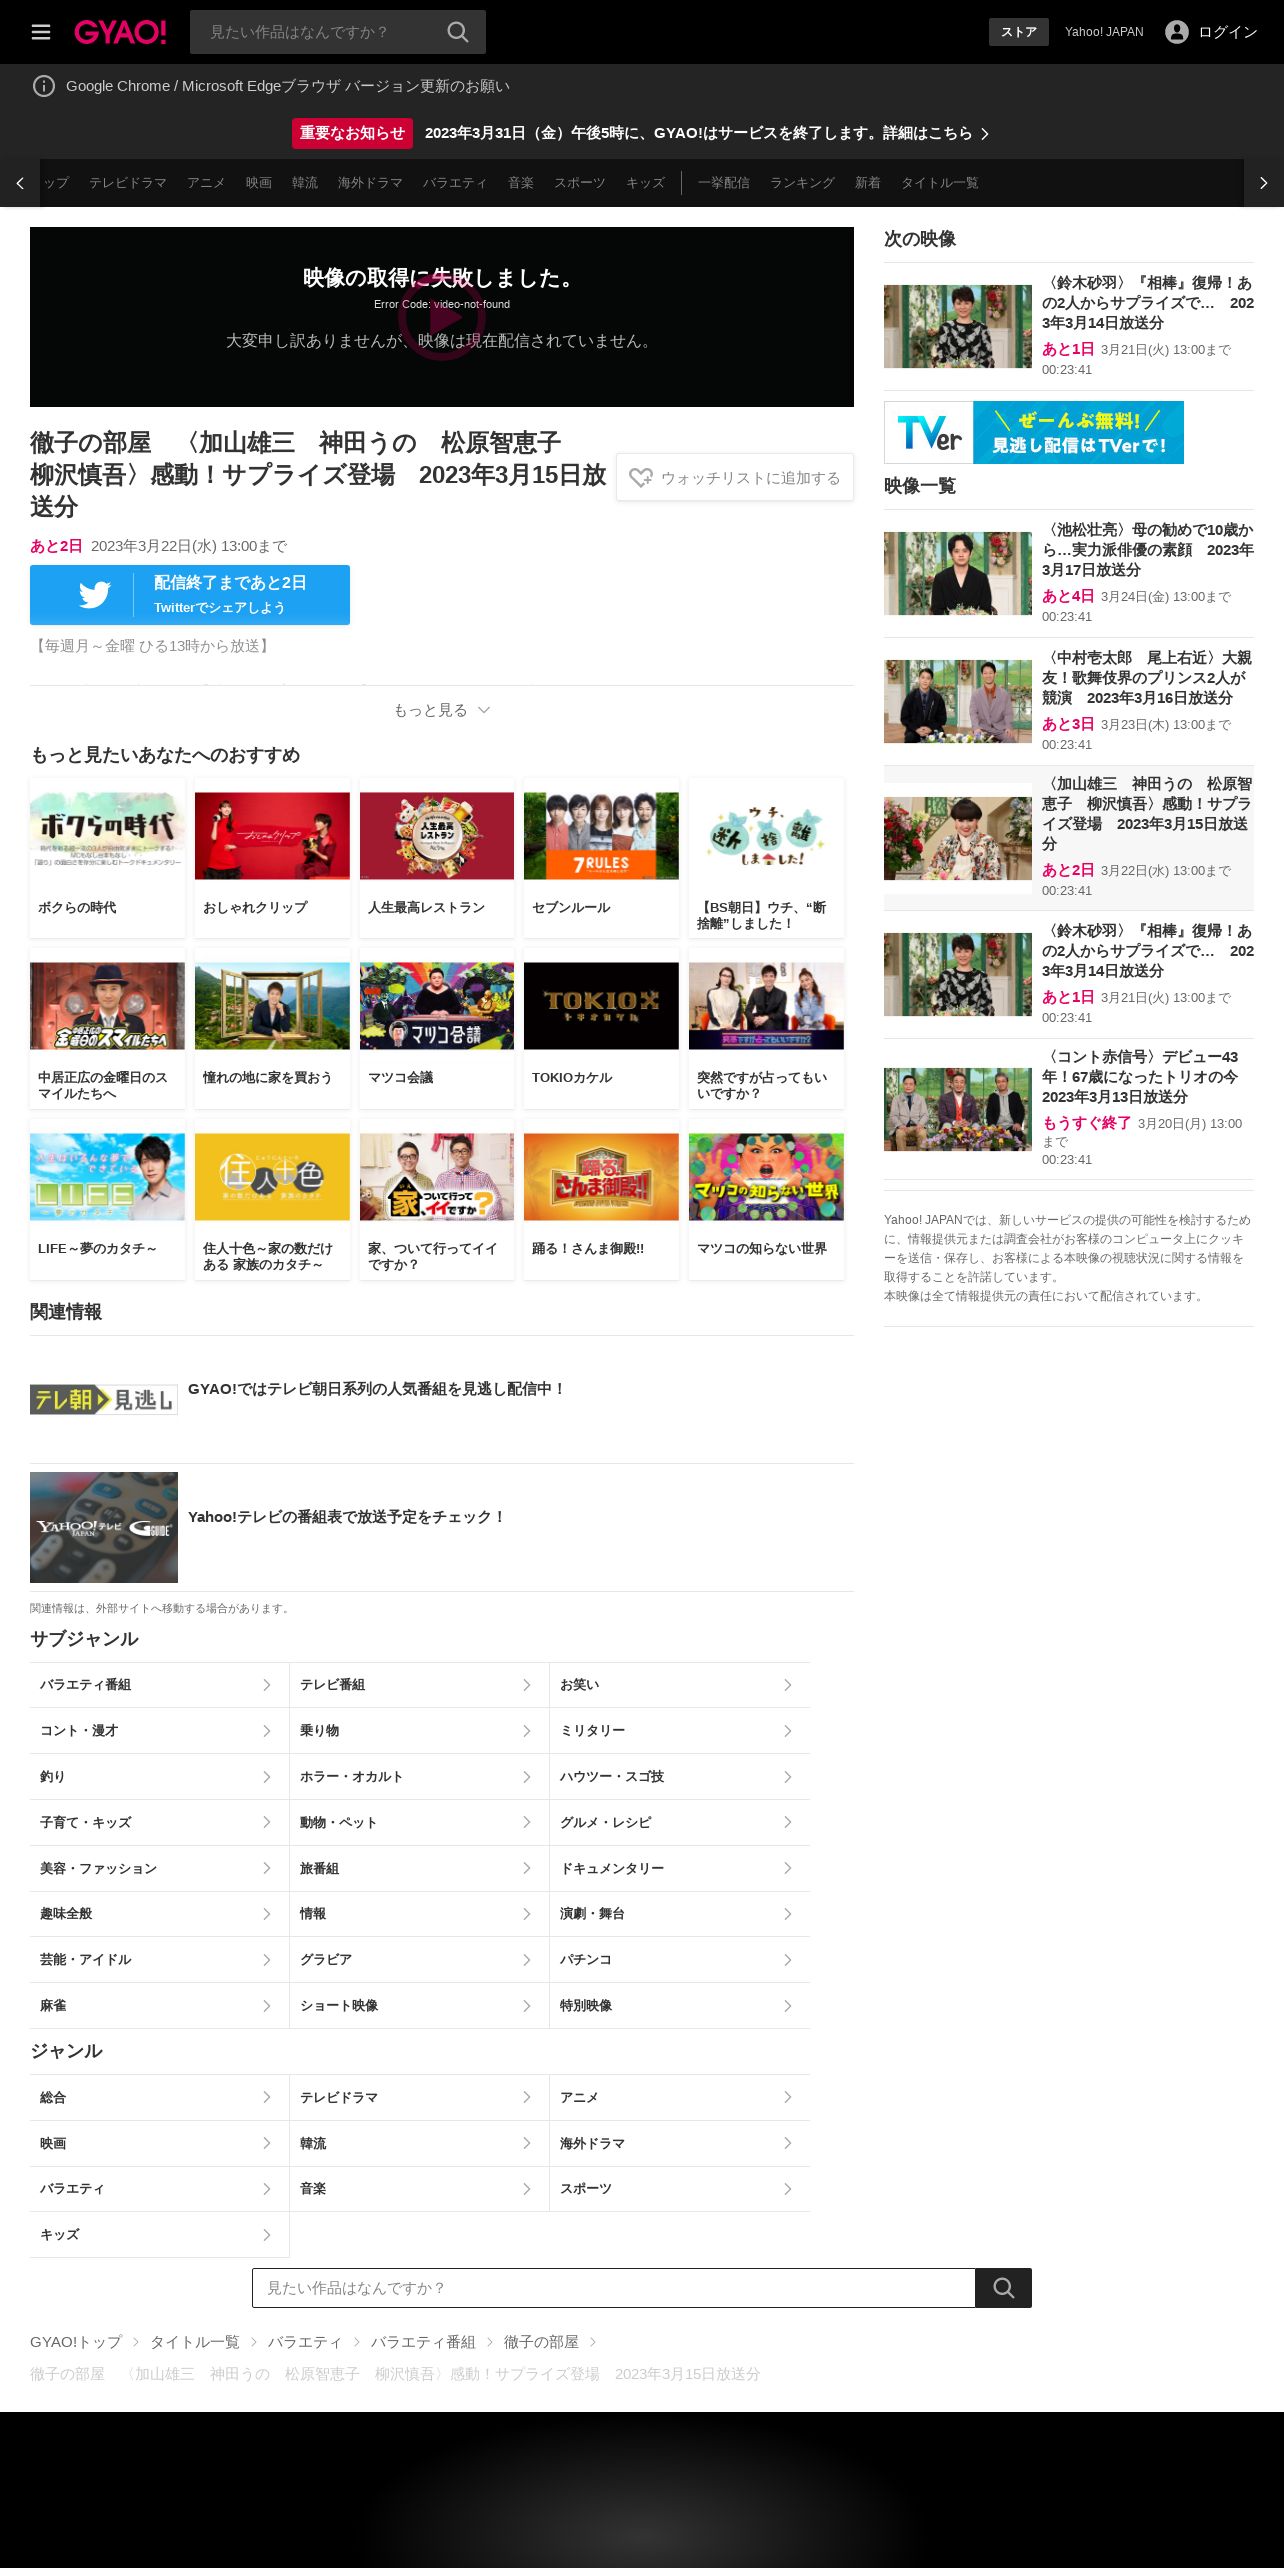Add to watchlist with heart button

point(735,478)
